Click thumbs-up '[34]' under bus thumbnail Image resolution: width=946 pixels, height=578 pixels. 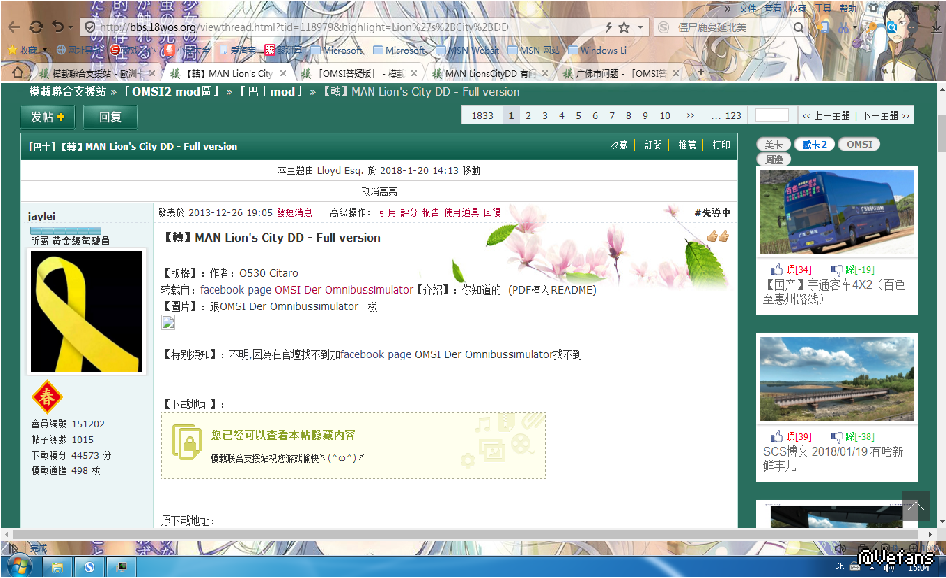791,270
